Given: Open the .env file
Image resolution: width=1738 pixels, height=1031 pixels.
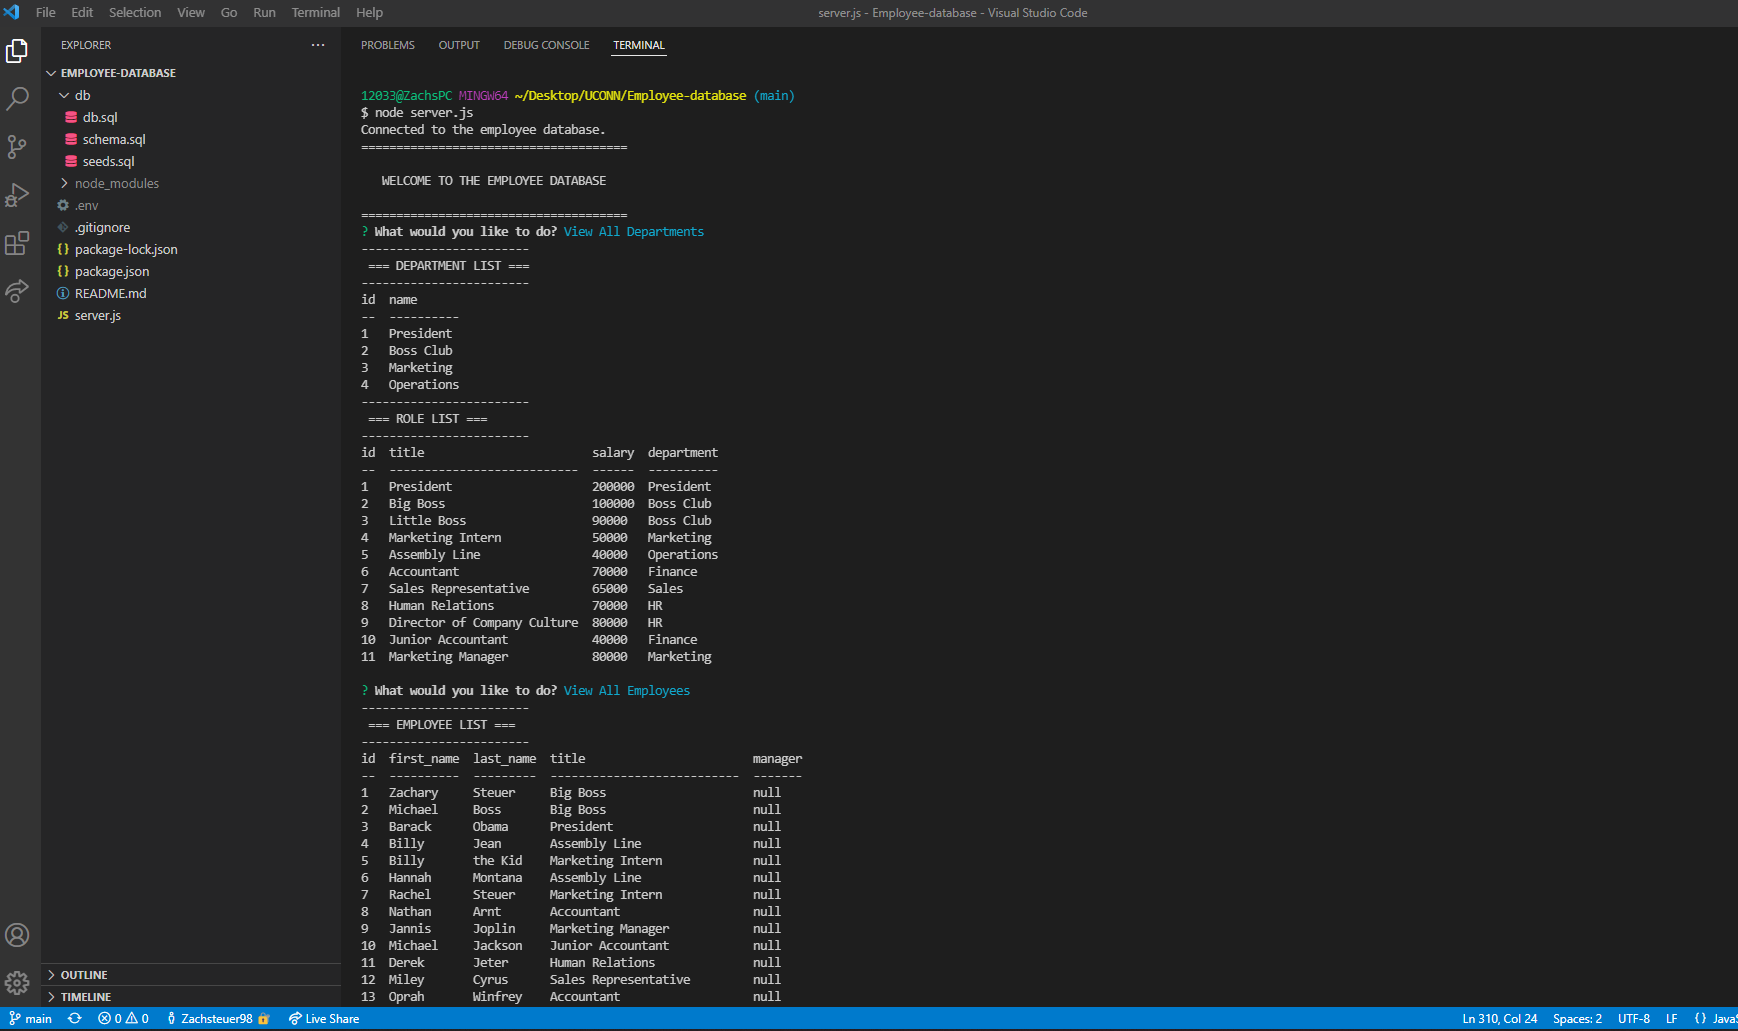Looking at the screenshot, I should point(87,205).
